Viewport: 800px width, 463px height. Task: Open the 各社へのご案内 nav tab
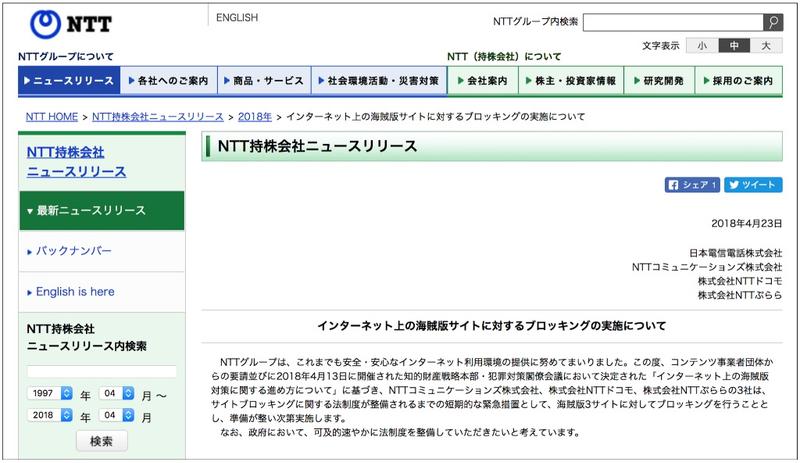point(168,81)
